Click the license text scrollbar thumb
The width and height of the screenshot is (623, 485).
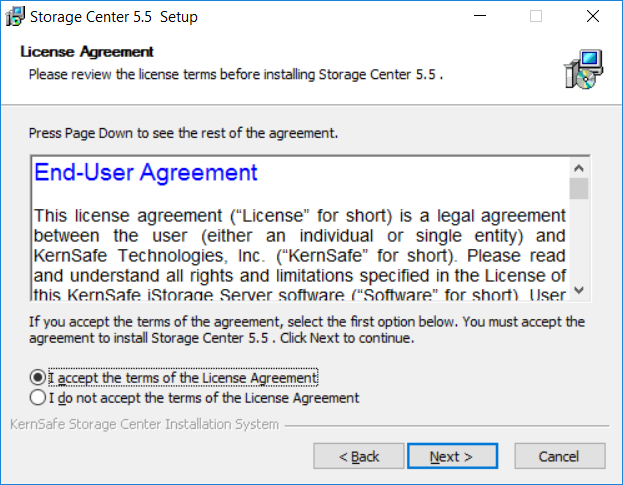click(579, 189)
